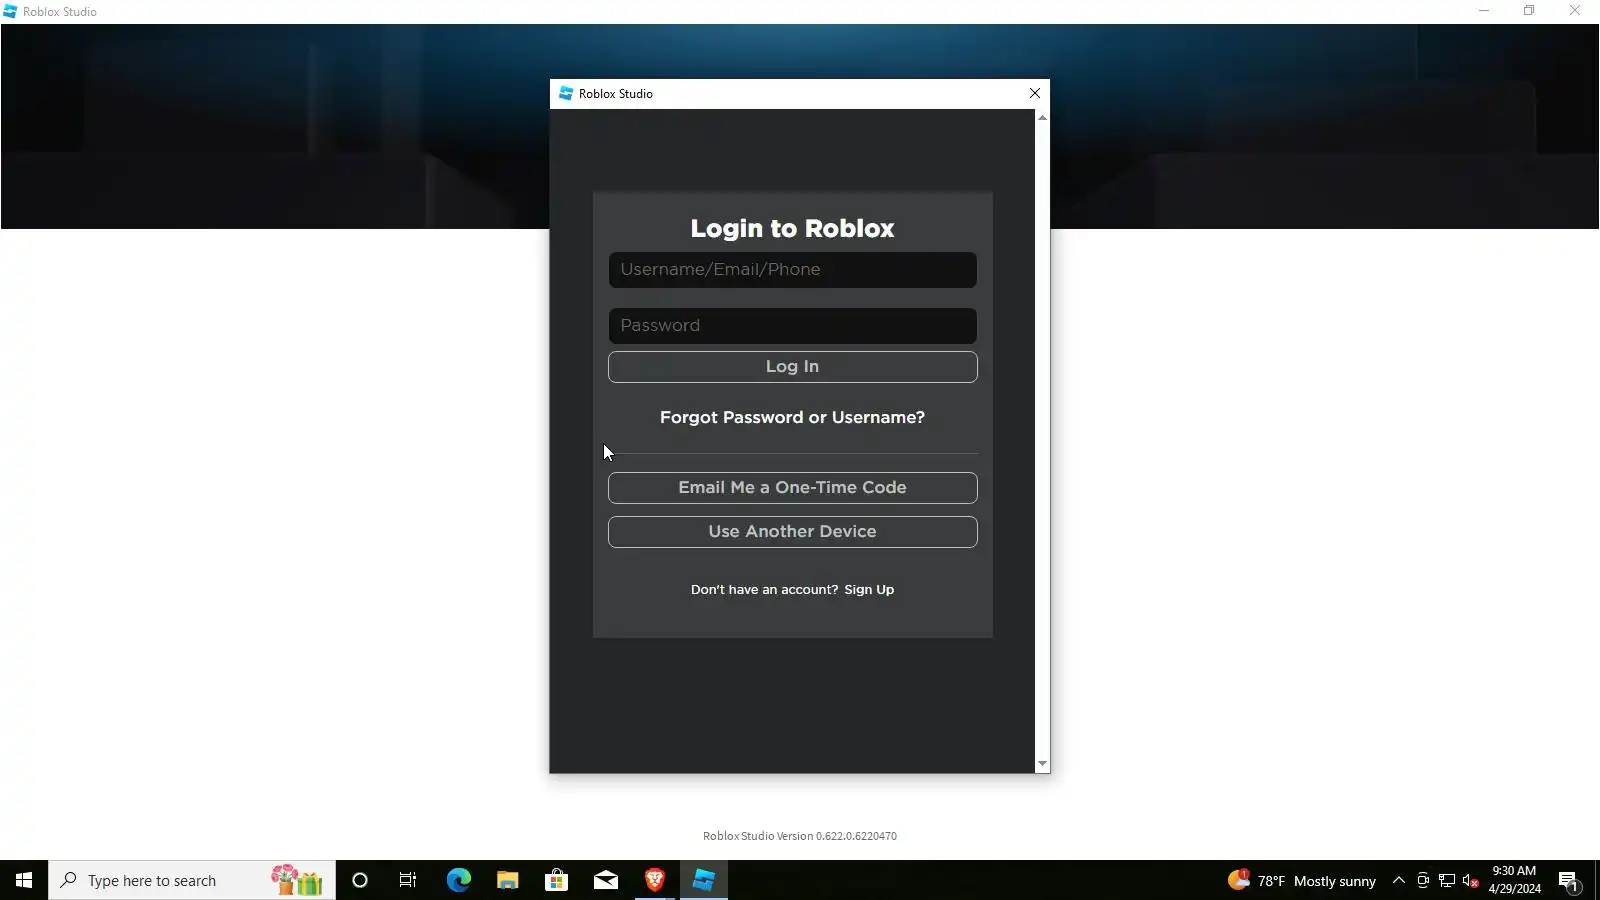The width and height of the screenshot is (1600, 900).
Task: Click the login dialog scroll up arrow
Action: click(x=1042, y=118)
